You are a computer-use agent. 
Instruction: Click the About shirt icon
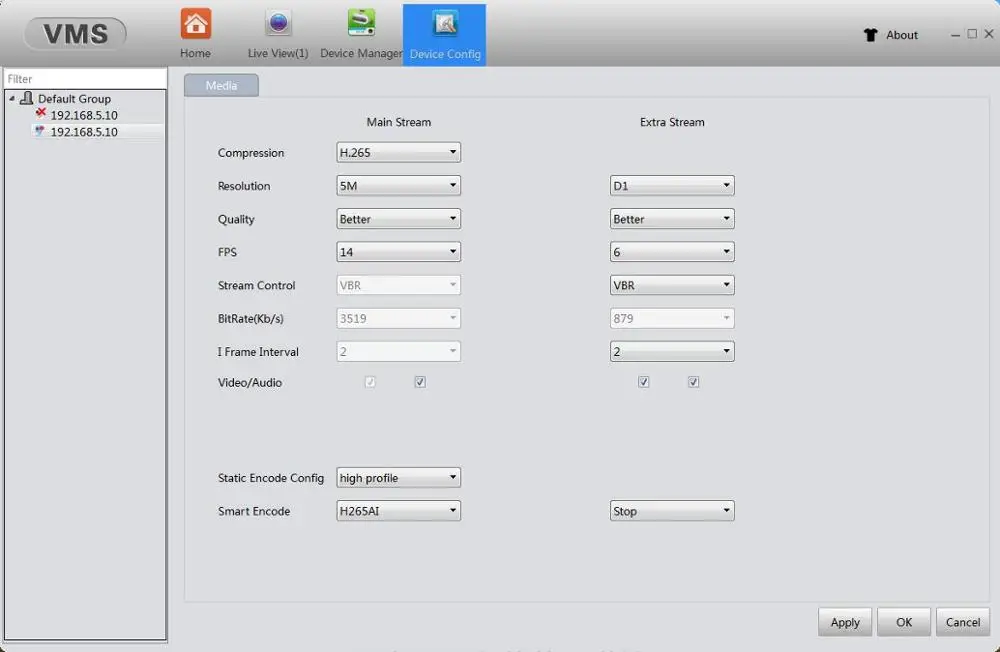click(x=871, y=35)
